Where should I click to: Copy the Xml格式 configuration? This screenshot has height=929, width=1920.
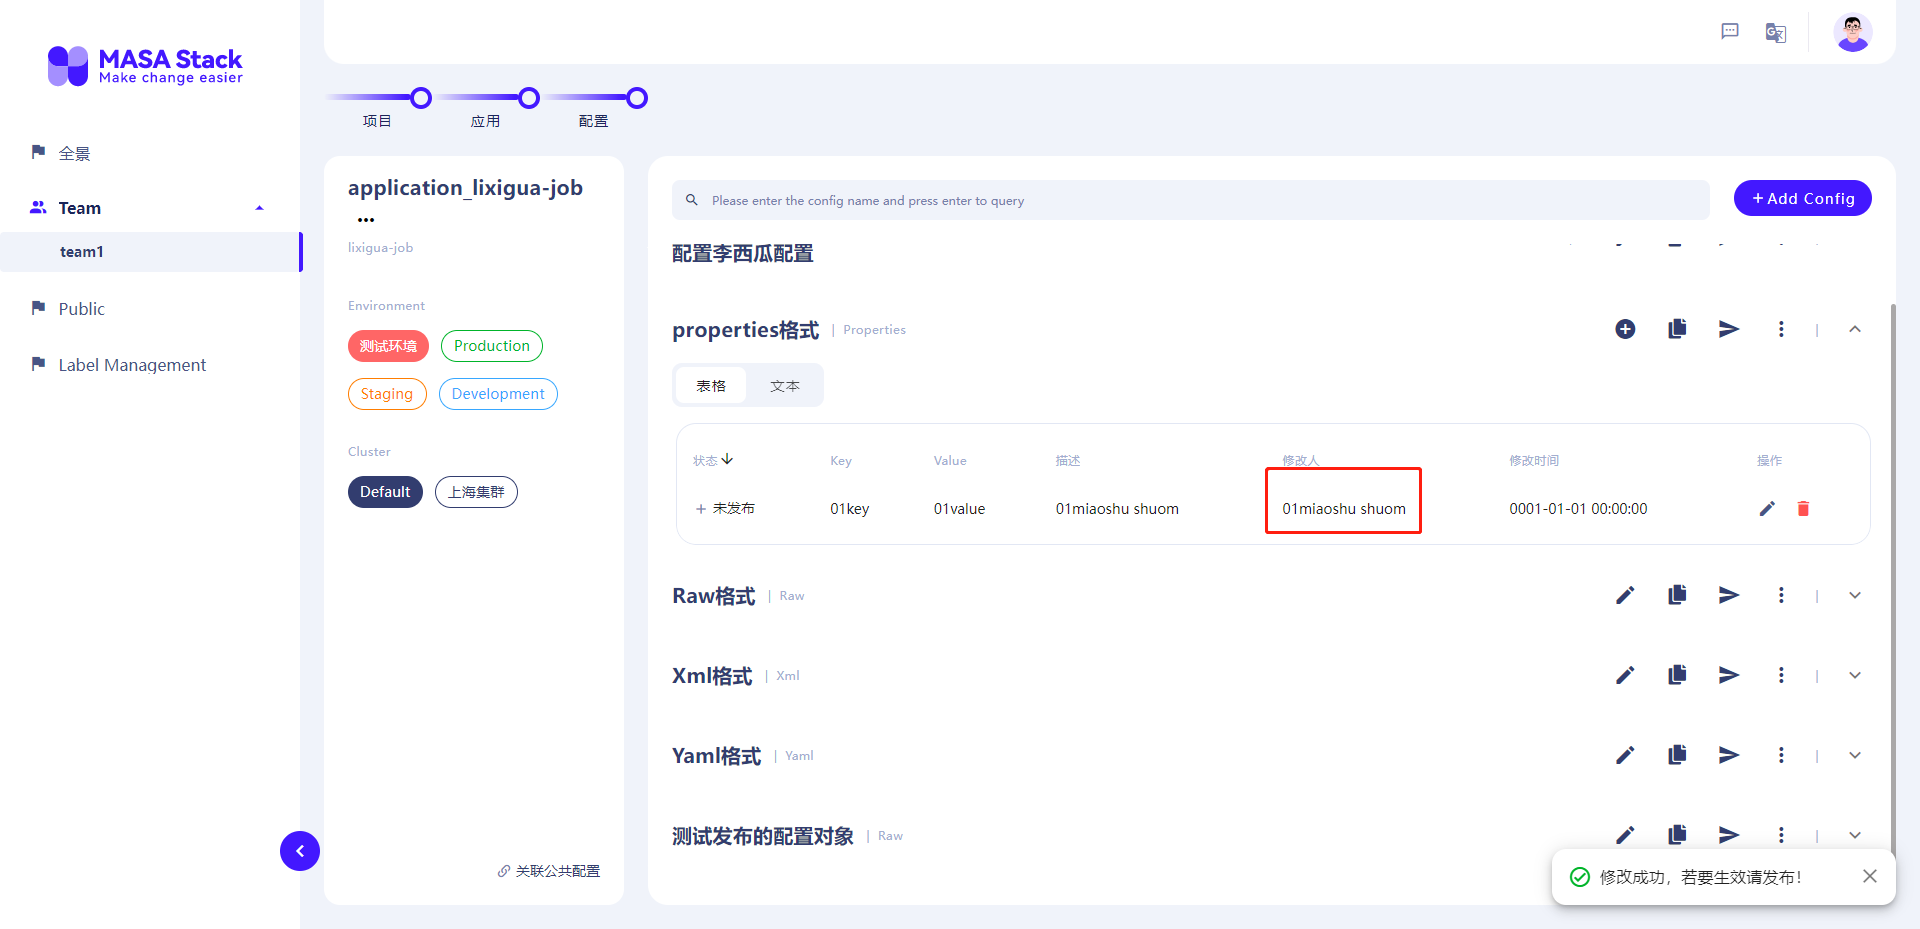[x=1677, y=674]
